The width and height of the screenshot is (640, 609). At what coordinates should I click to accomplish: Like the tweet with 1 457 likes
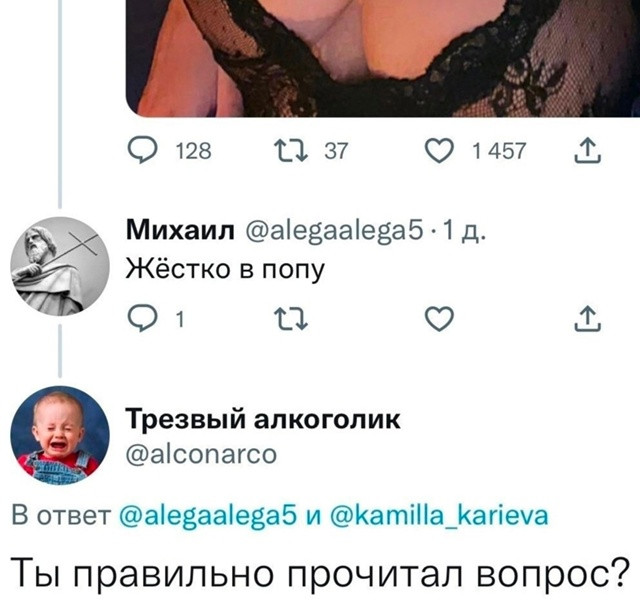click(x=439, y=151)
